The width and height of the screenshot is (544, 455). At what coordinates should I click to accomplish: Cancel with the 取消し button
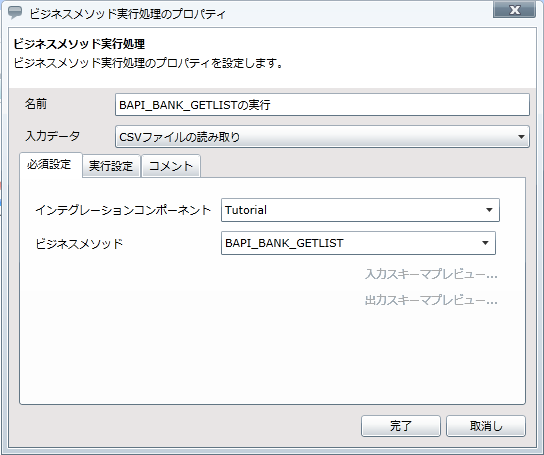[x=486, y=426]
